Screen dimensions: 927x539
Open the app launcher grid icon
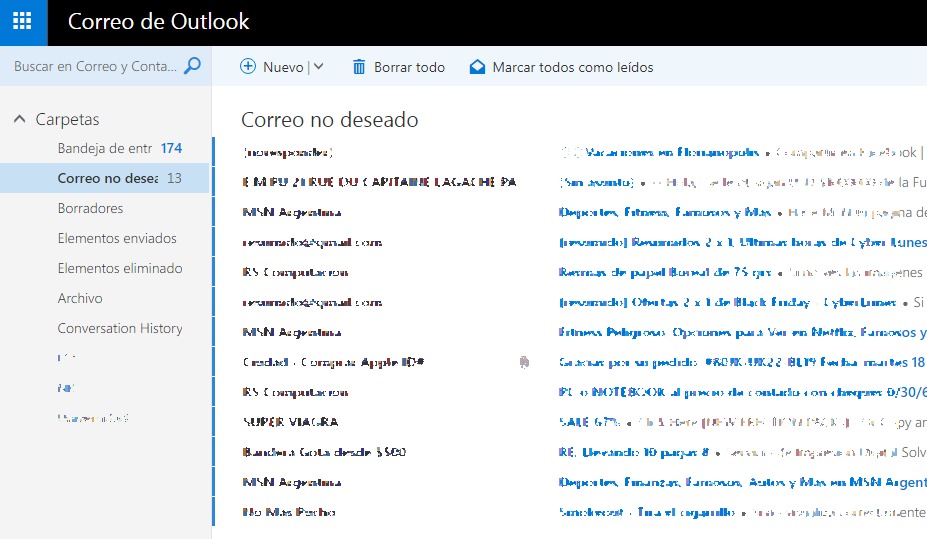[22, 21]
